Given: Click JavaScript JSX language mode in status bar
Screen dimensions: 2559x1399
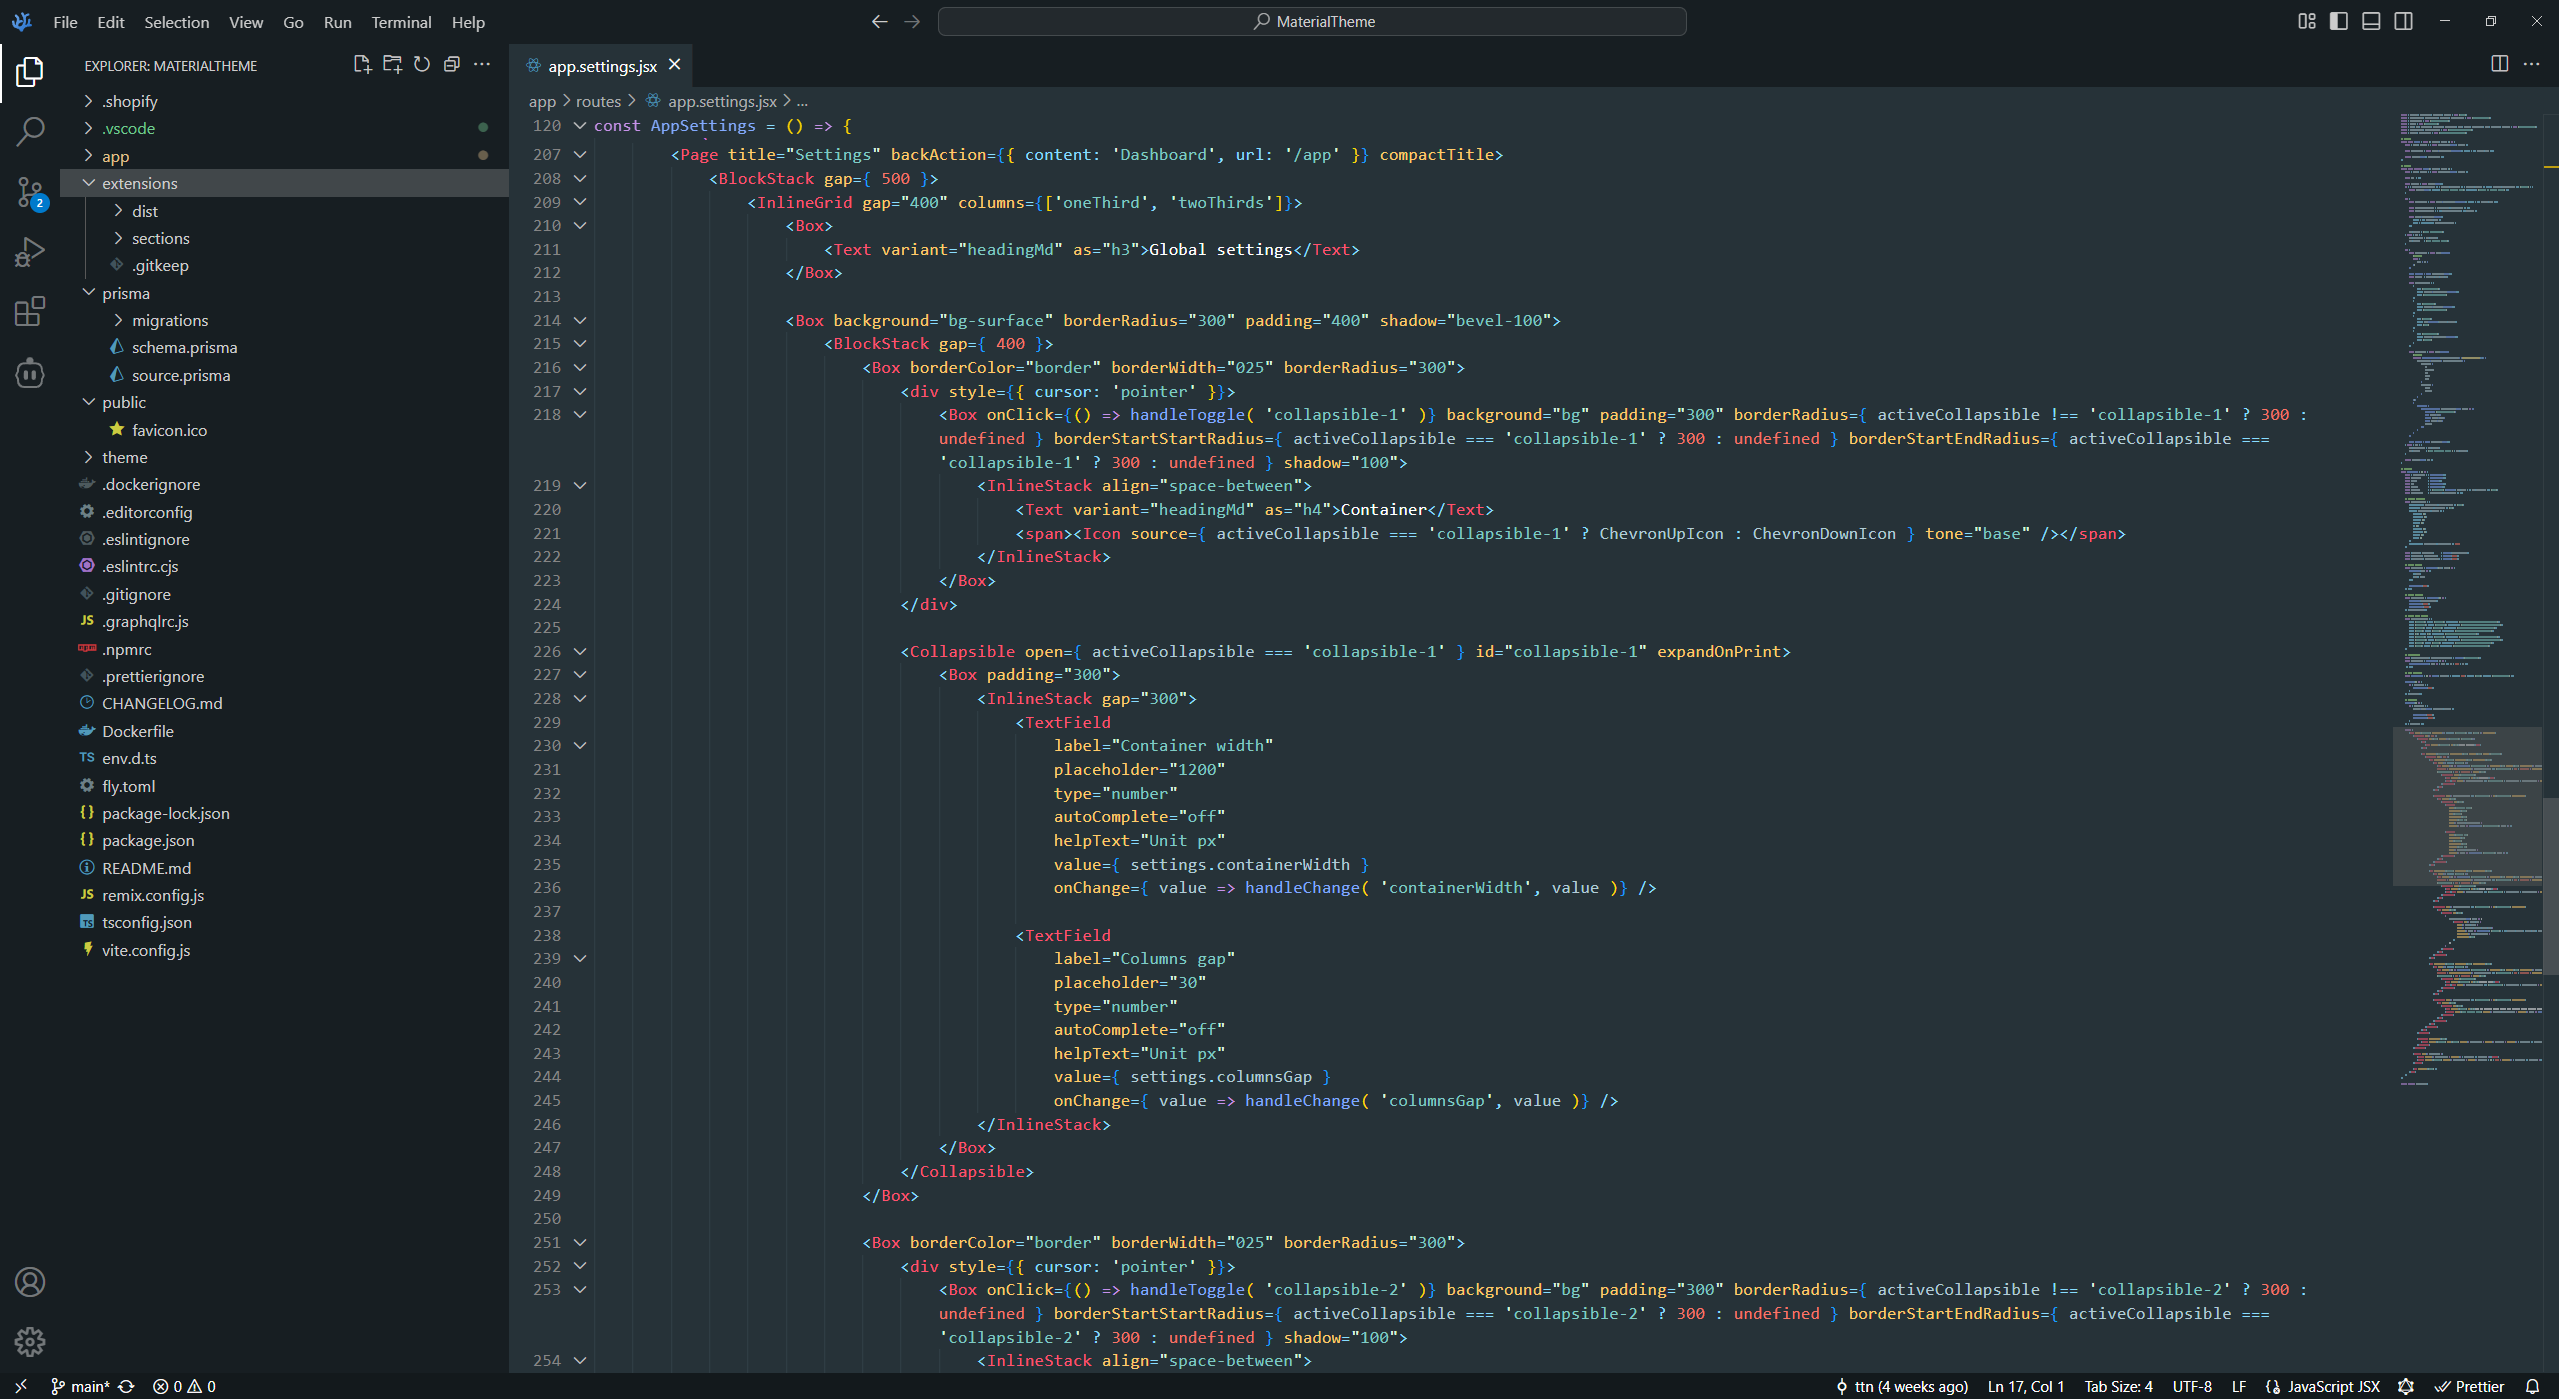Looking at the screenshot, I should point(2332,1386).
